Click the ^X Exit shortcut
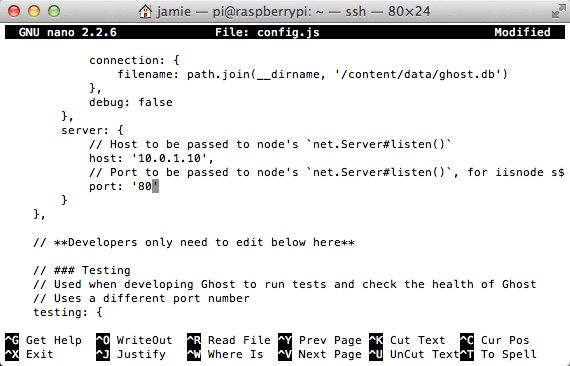The image size is (570, 366). pyautogui.click(x=29, y=354)
